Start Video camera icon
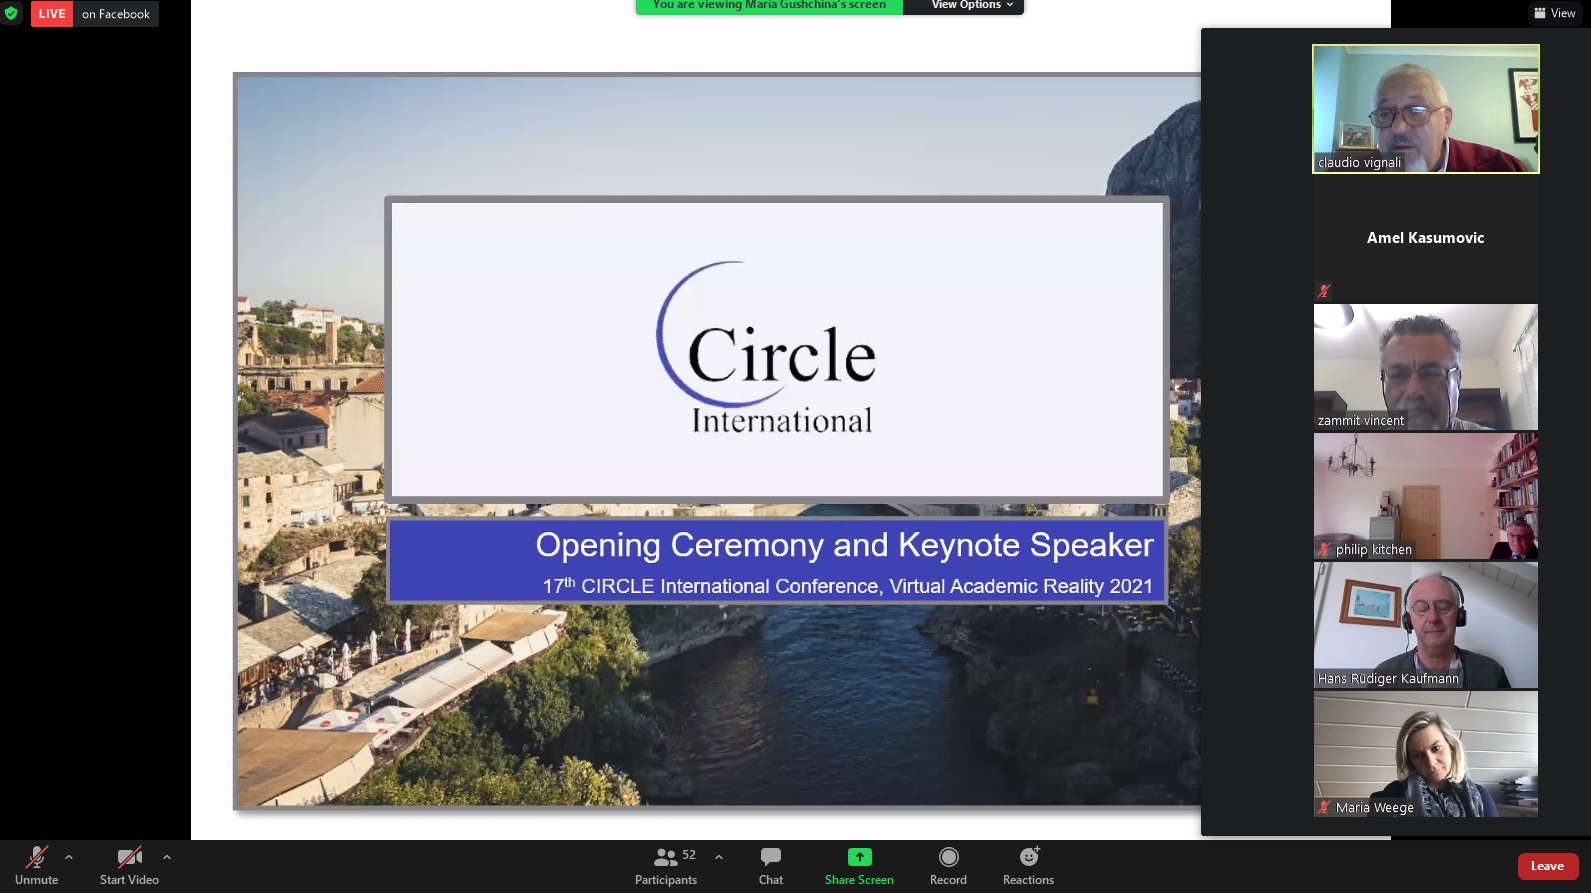 pos(129,857)
